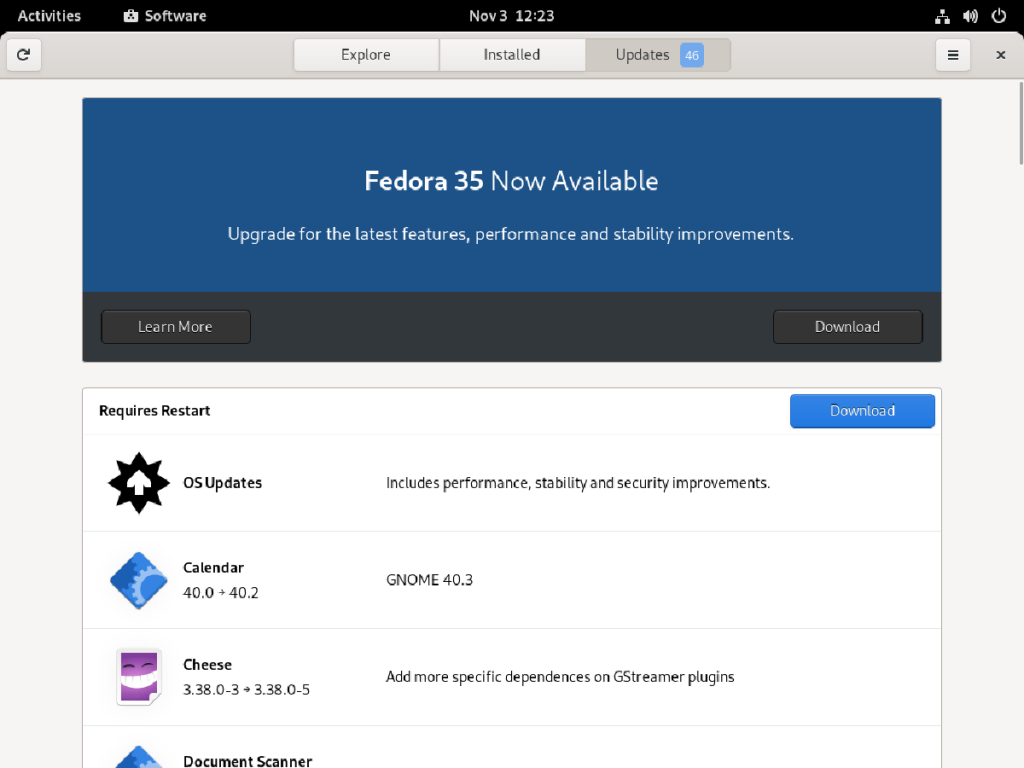Download the Fedora 35 upgrade

(x=847, y=326)
